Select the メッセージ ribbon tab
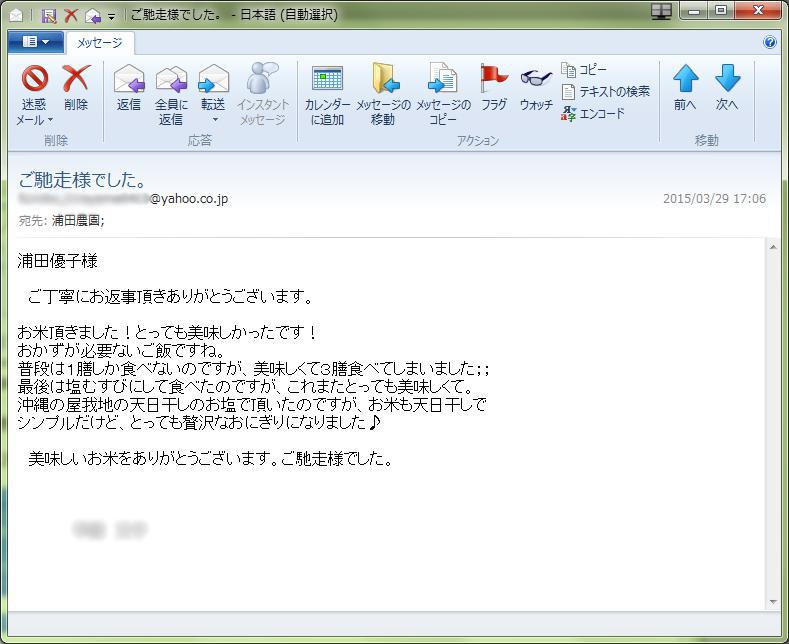The image size is (789, 644). pos(100,43)
